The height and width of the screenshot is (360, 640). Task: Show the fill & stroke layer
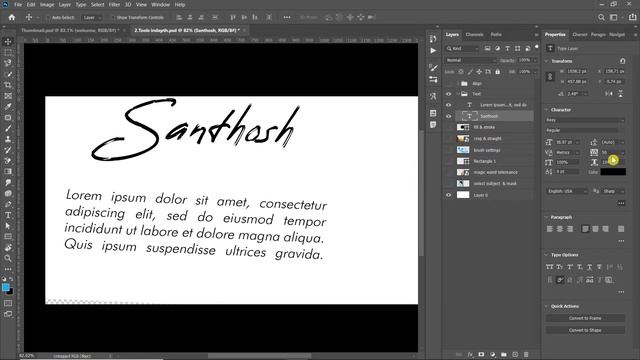pos(449,127)
